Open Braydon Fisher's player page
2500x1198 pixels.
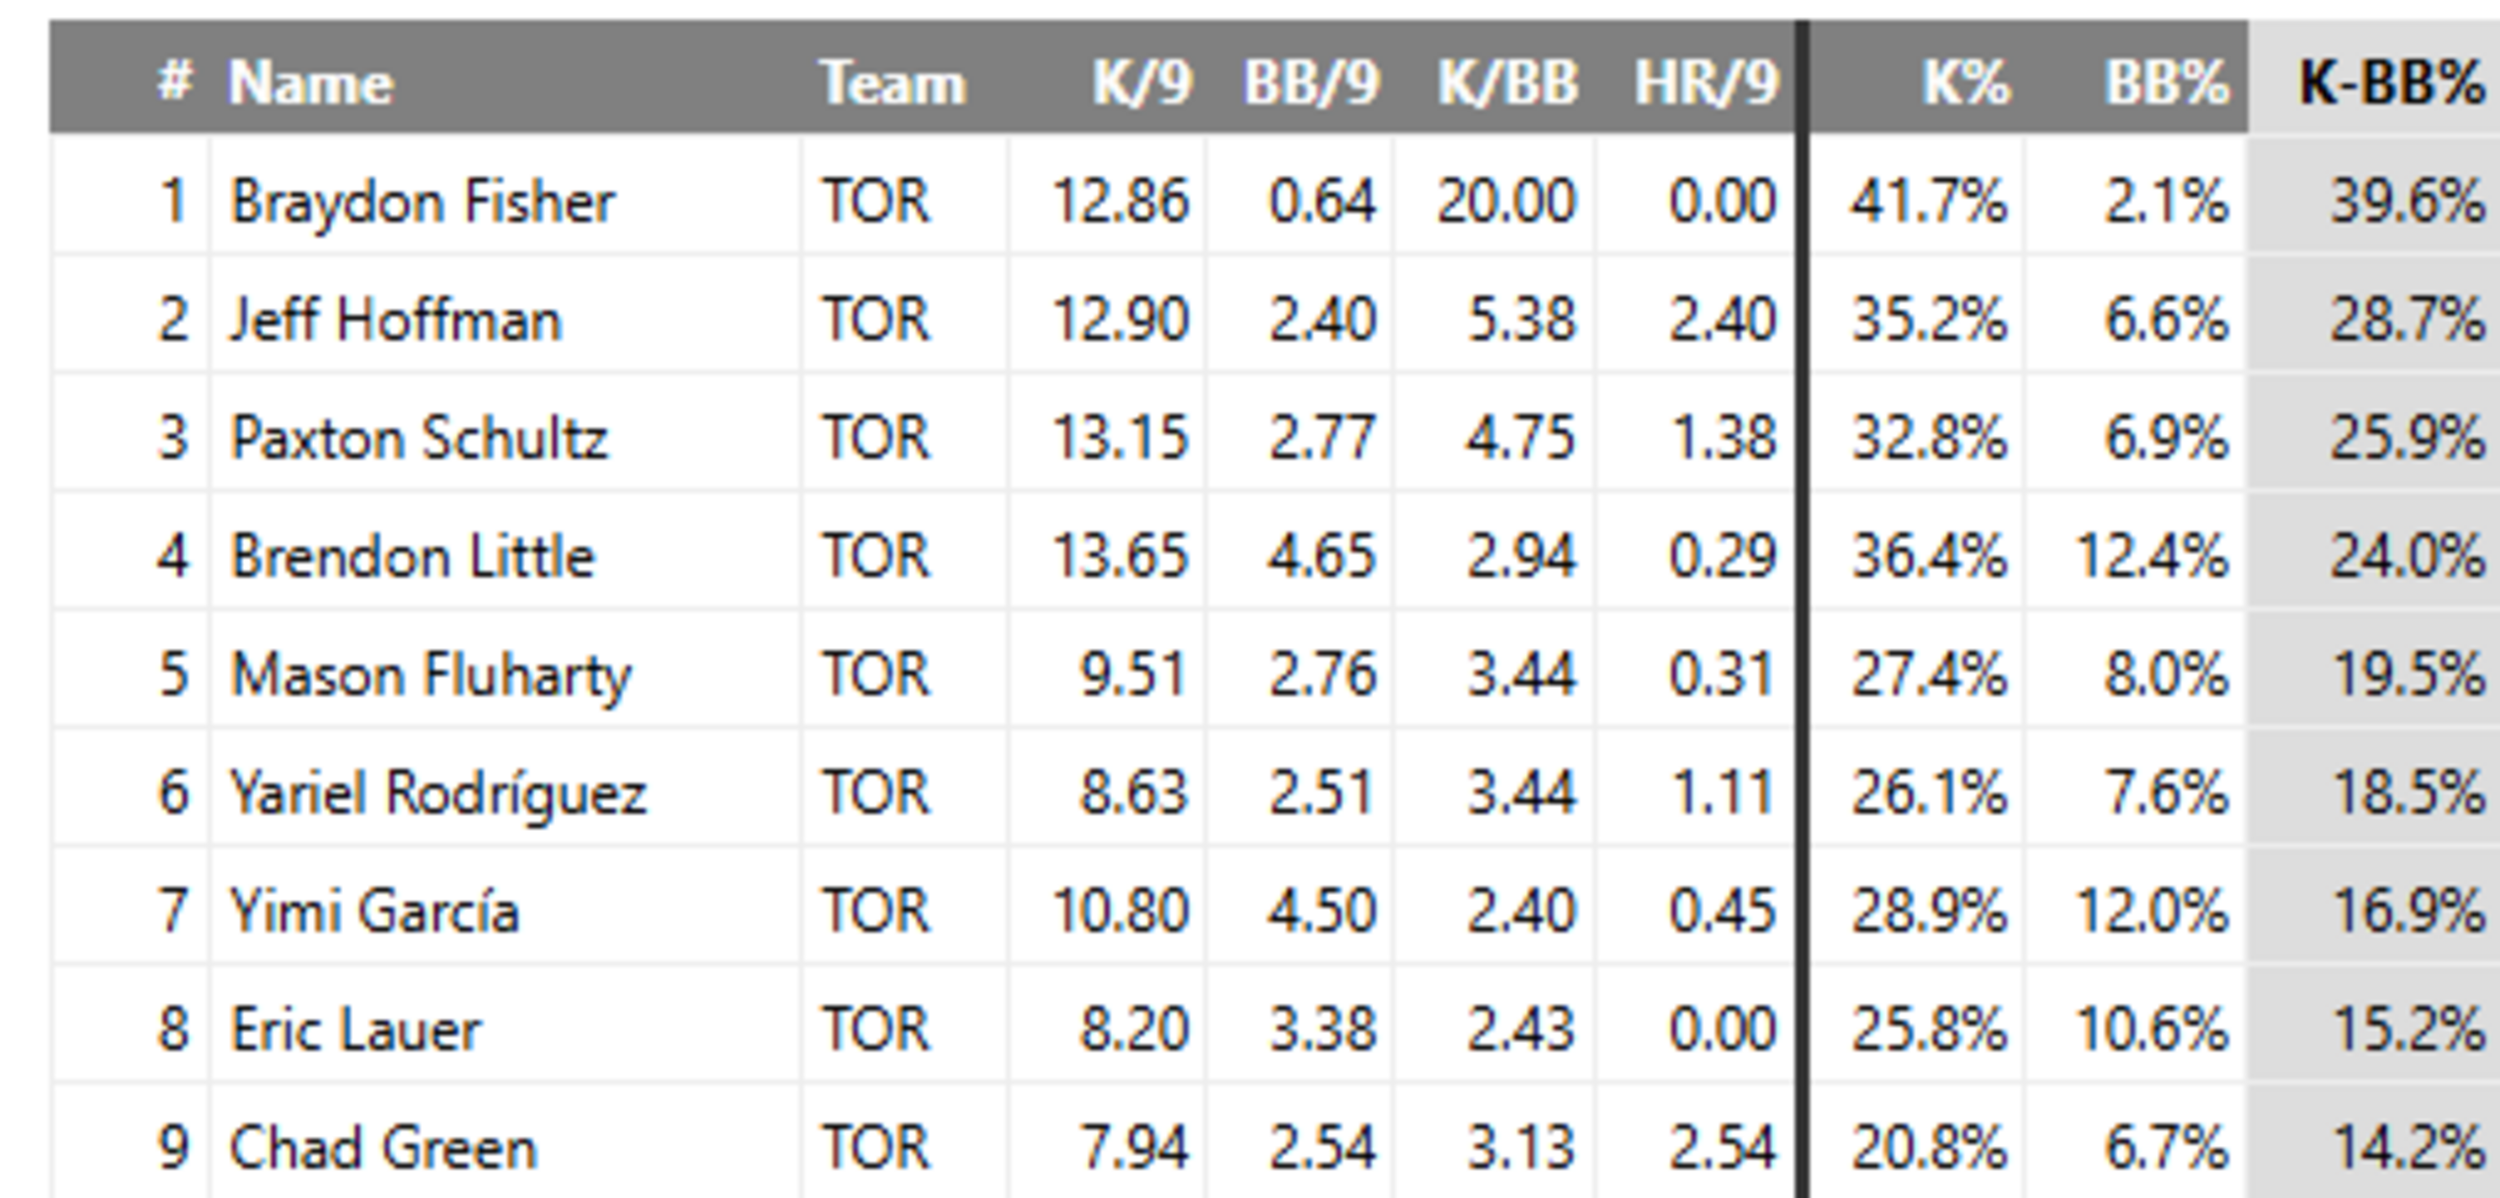422,202
